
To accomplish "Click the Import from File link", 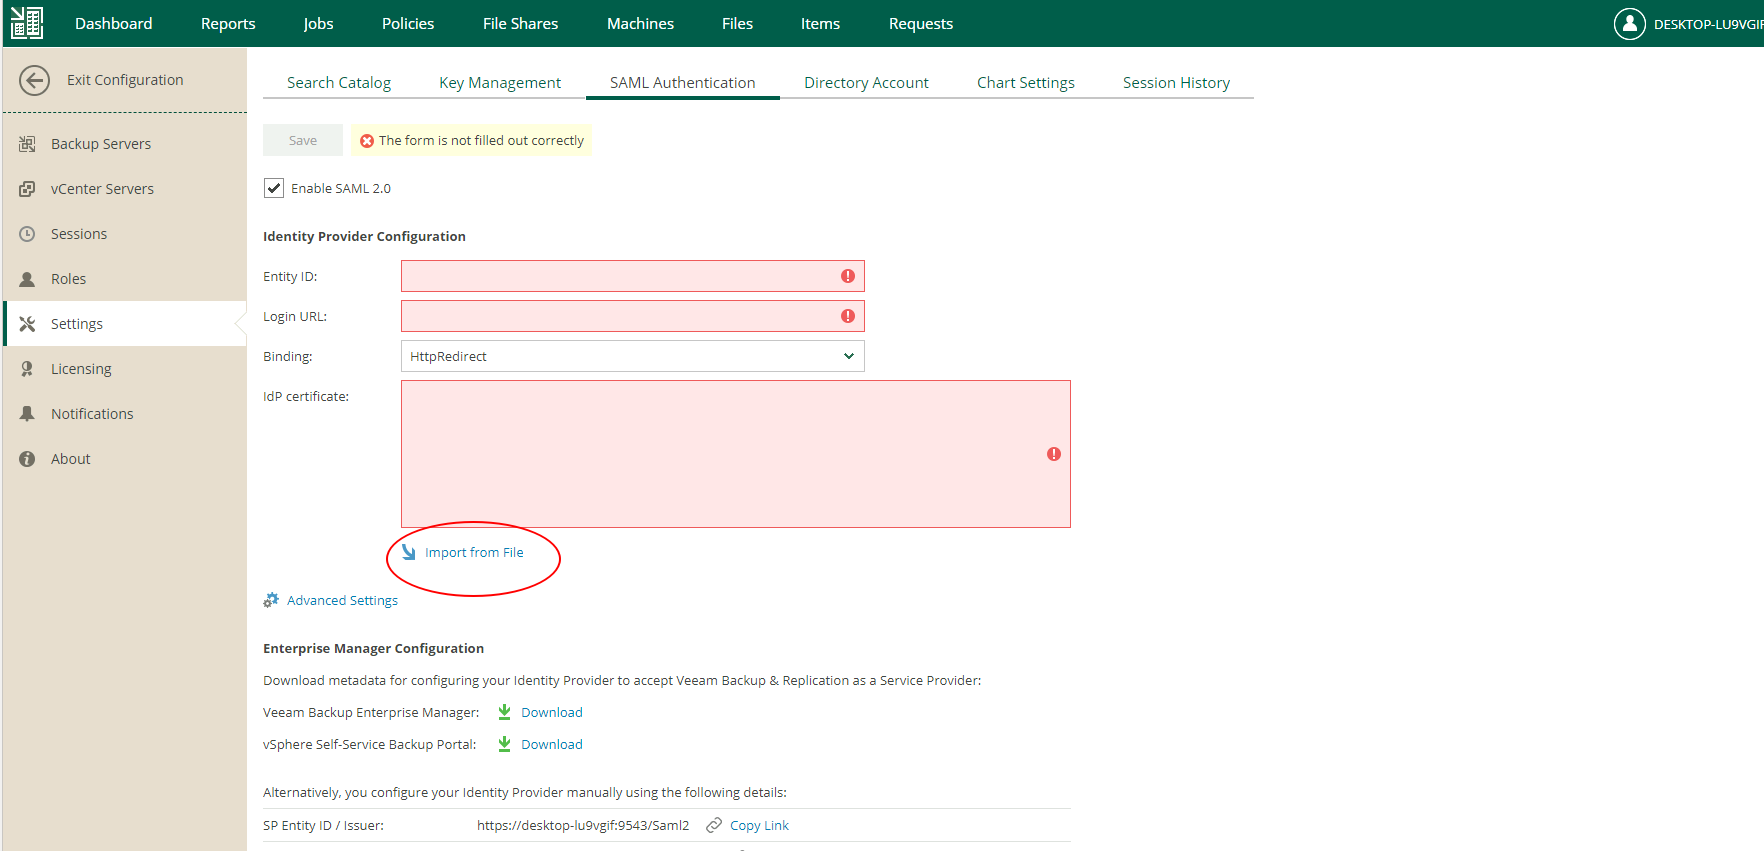I will 474,552.
